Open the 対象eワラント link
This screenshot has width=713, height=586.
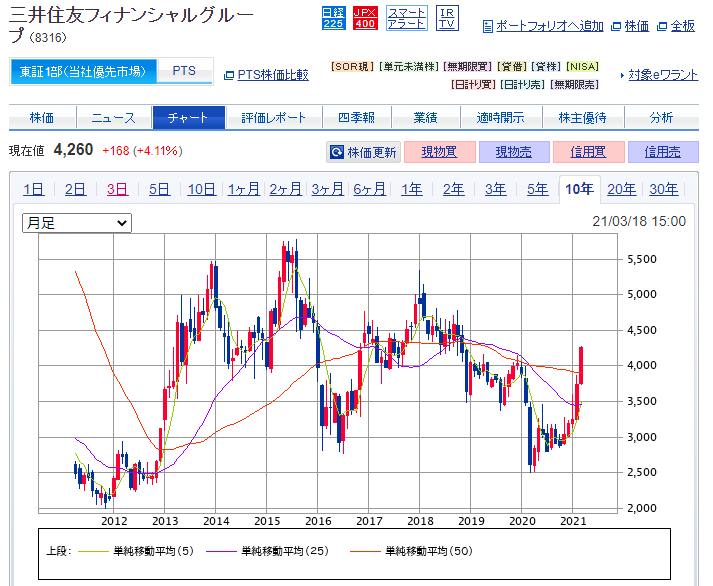(x=663, y=75)
